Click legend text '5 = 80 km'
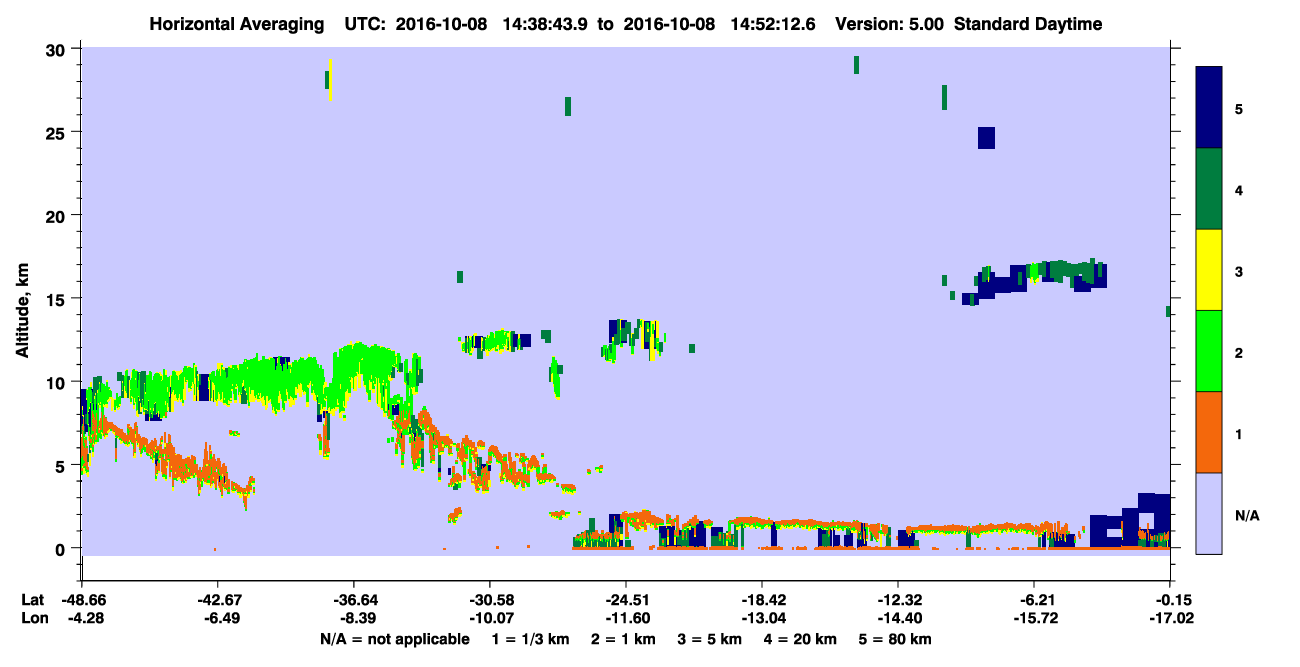Screen dimensions: 1300x667 pyautogui.click(x=896, y=639)
